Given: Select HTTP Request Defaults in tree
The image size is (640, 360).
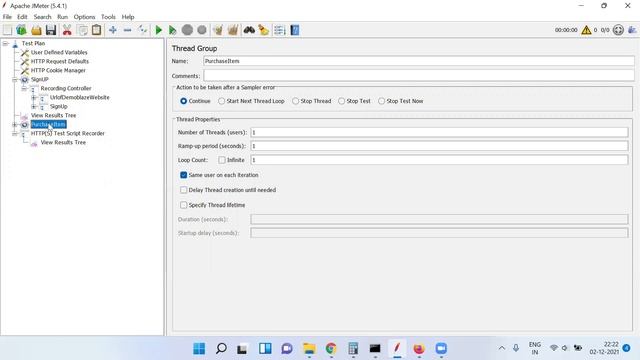Looking at the screenshot, I should pyautogui.click(x=60, y=61).
